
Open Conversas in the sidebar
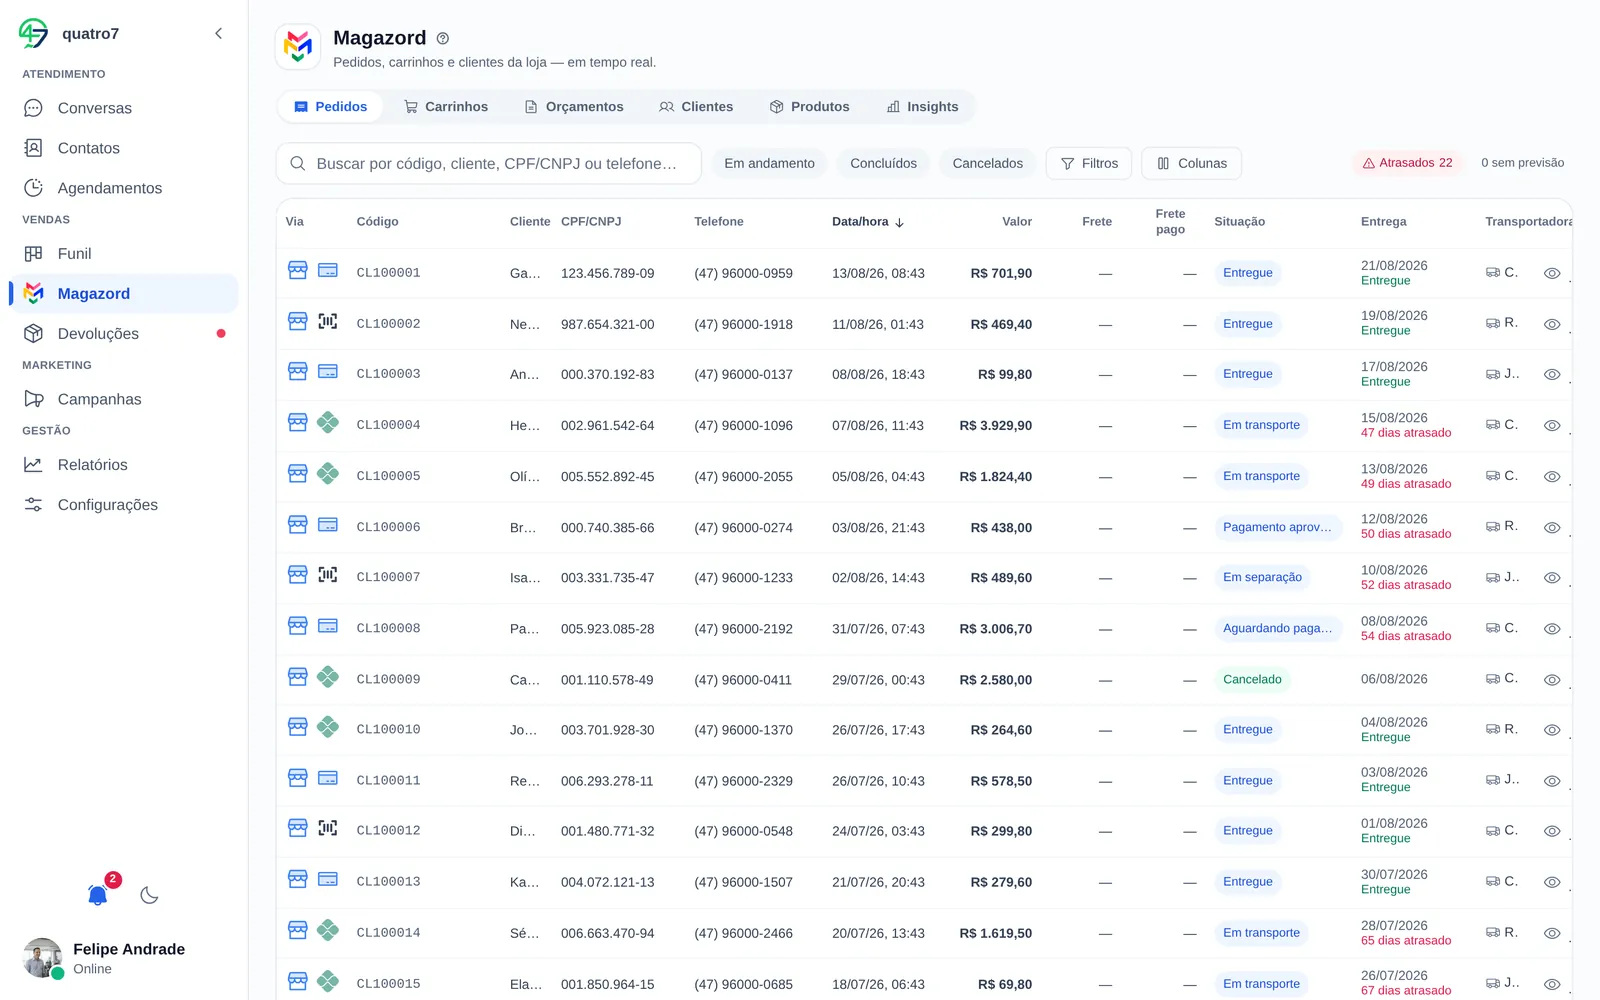[124, 108]
